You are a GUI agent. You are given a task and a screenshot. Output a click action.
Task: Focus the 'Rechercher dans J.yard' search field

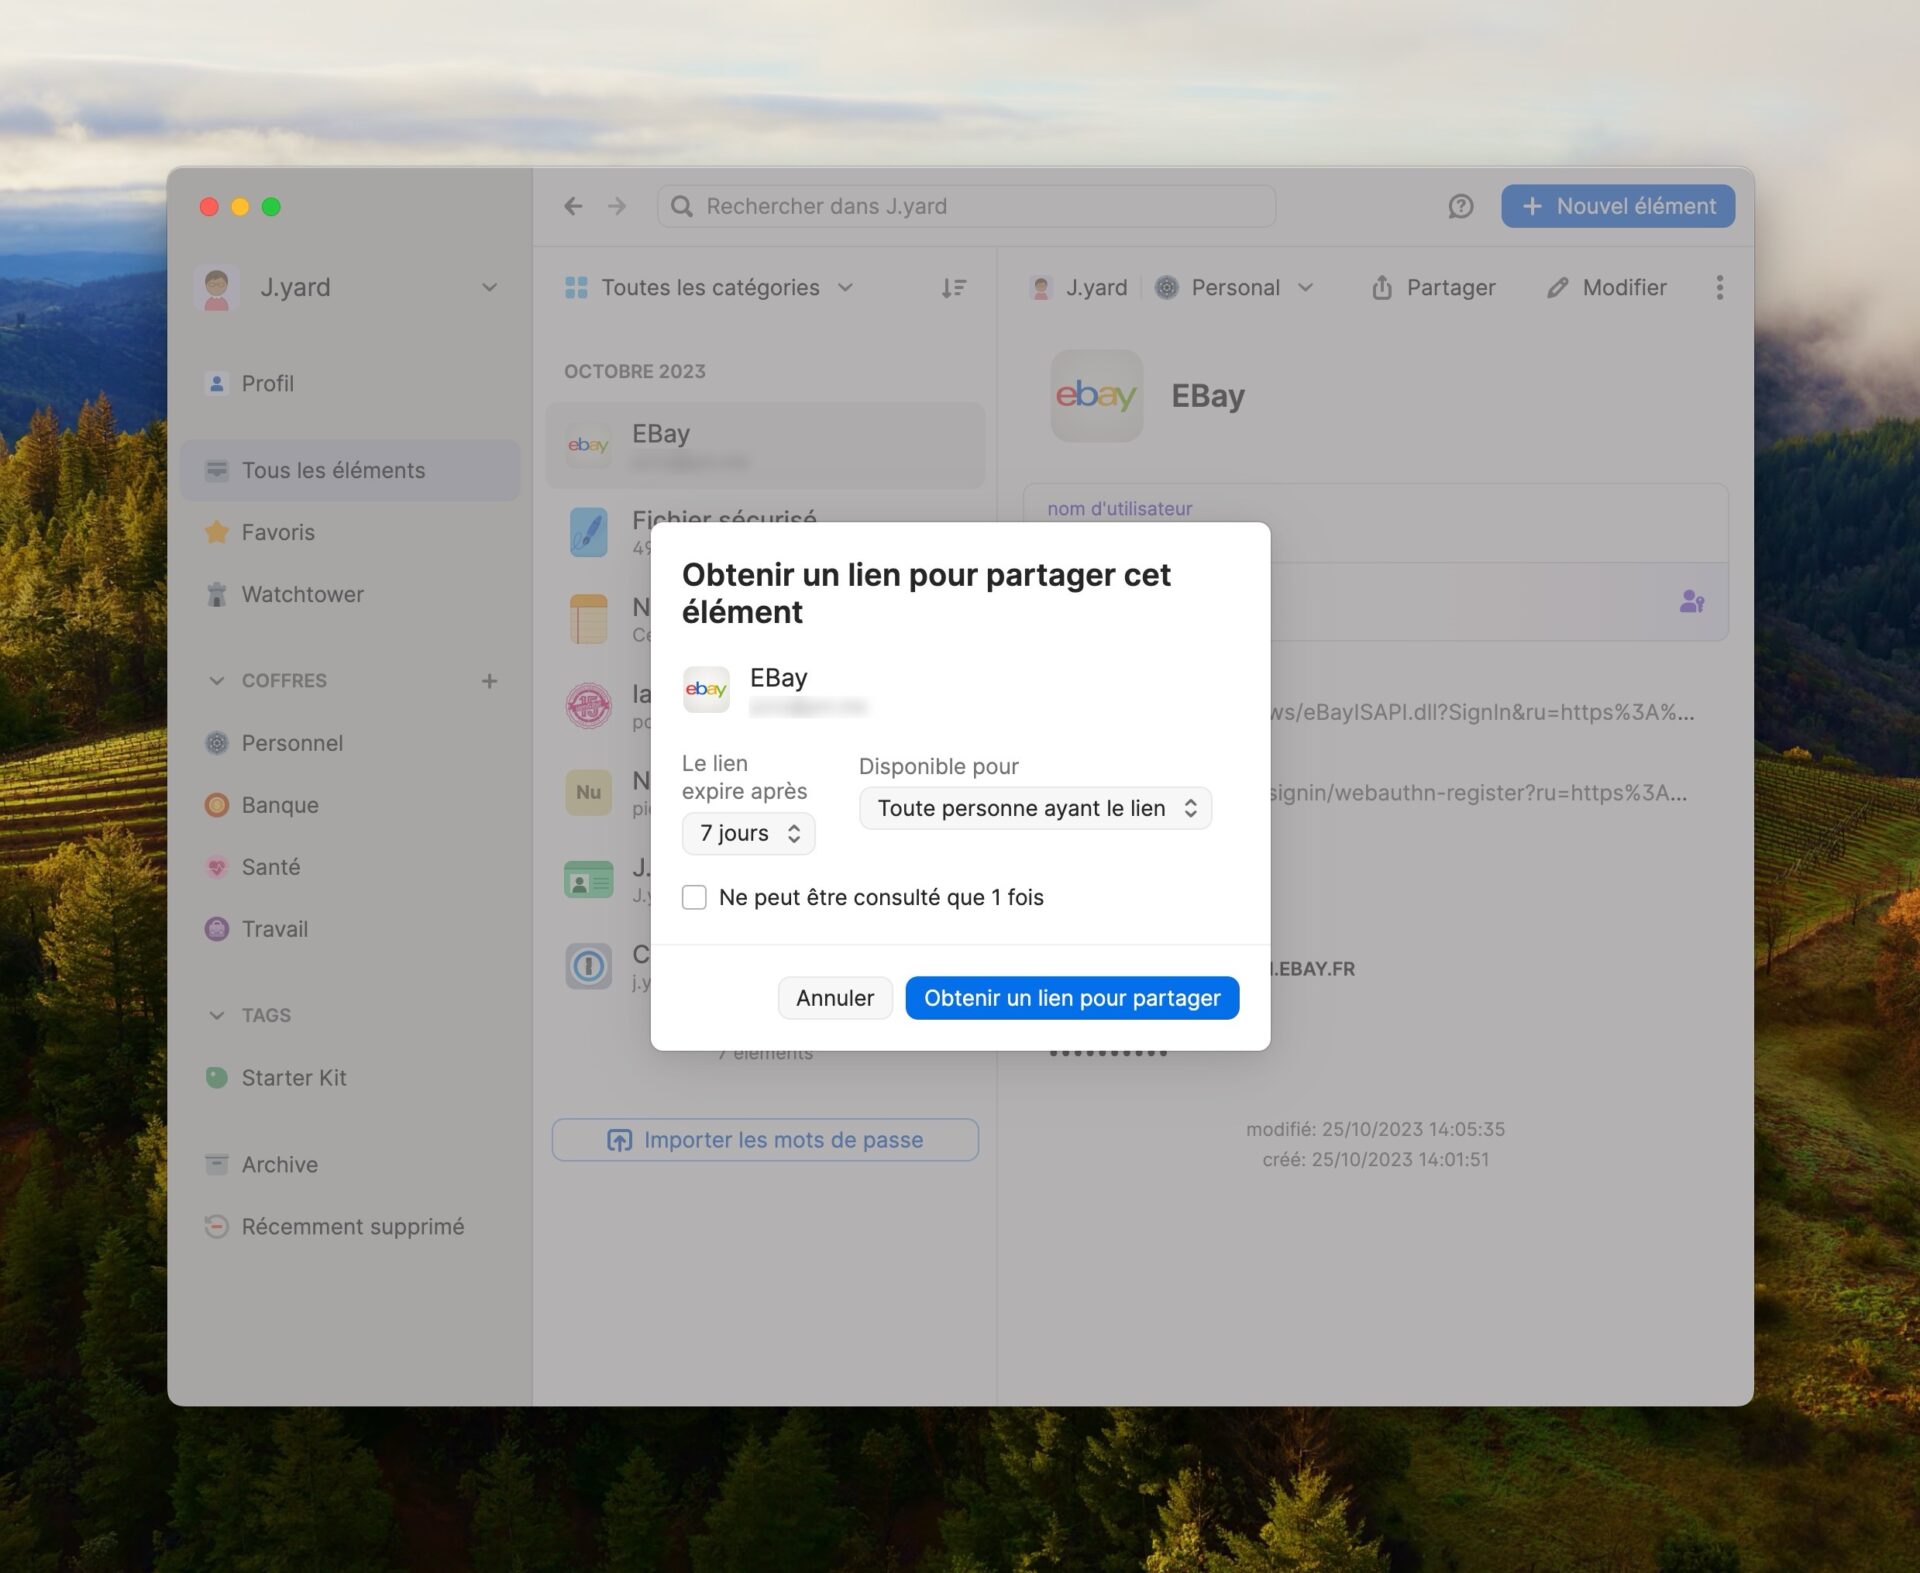tap(966, 206)
